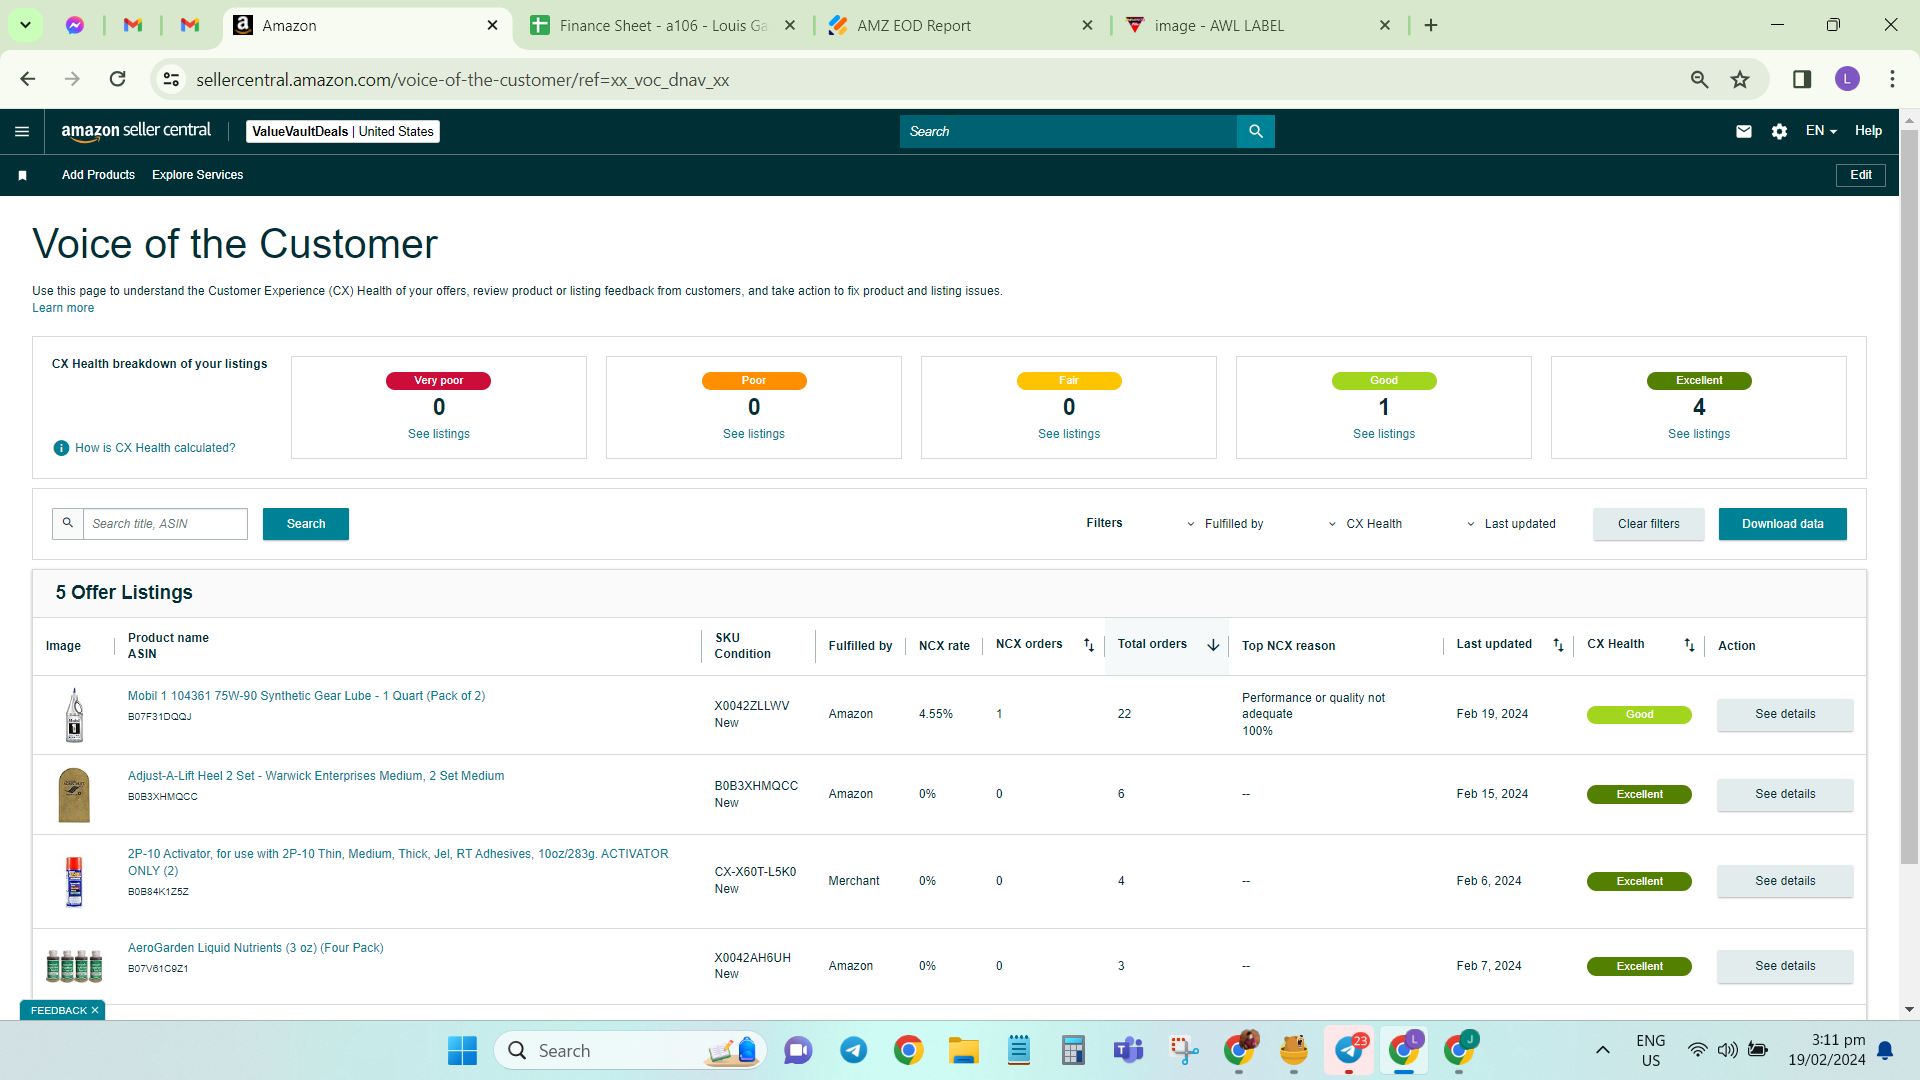This screenshot has width=1920, height=1080.
Task: Click the Amazon Seller Central logo
Action: click(136, 131)
